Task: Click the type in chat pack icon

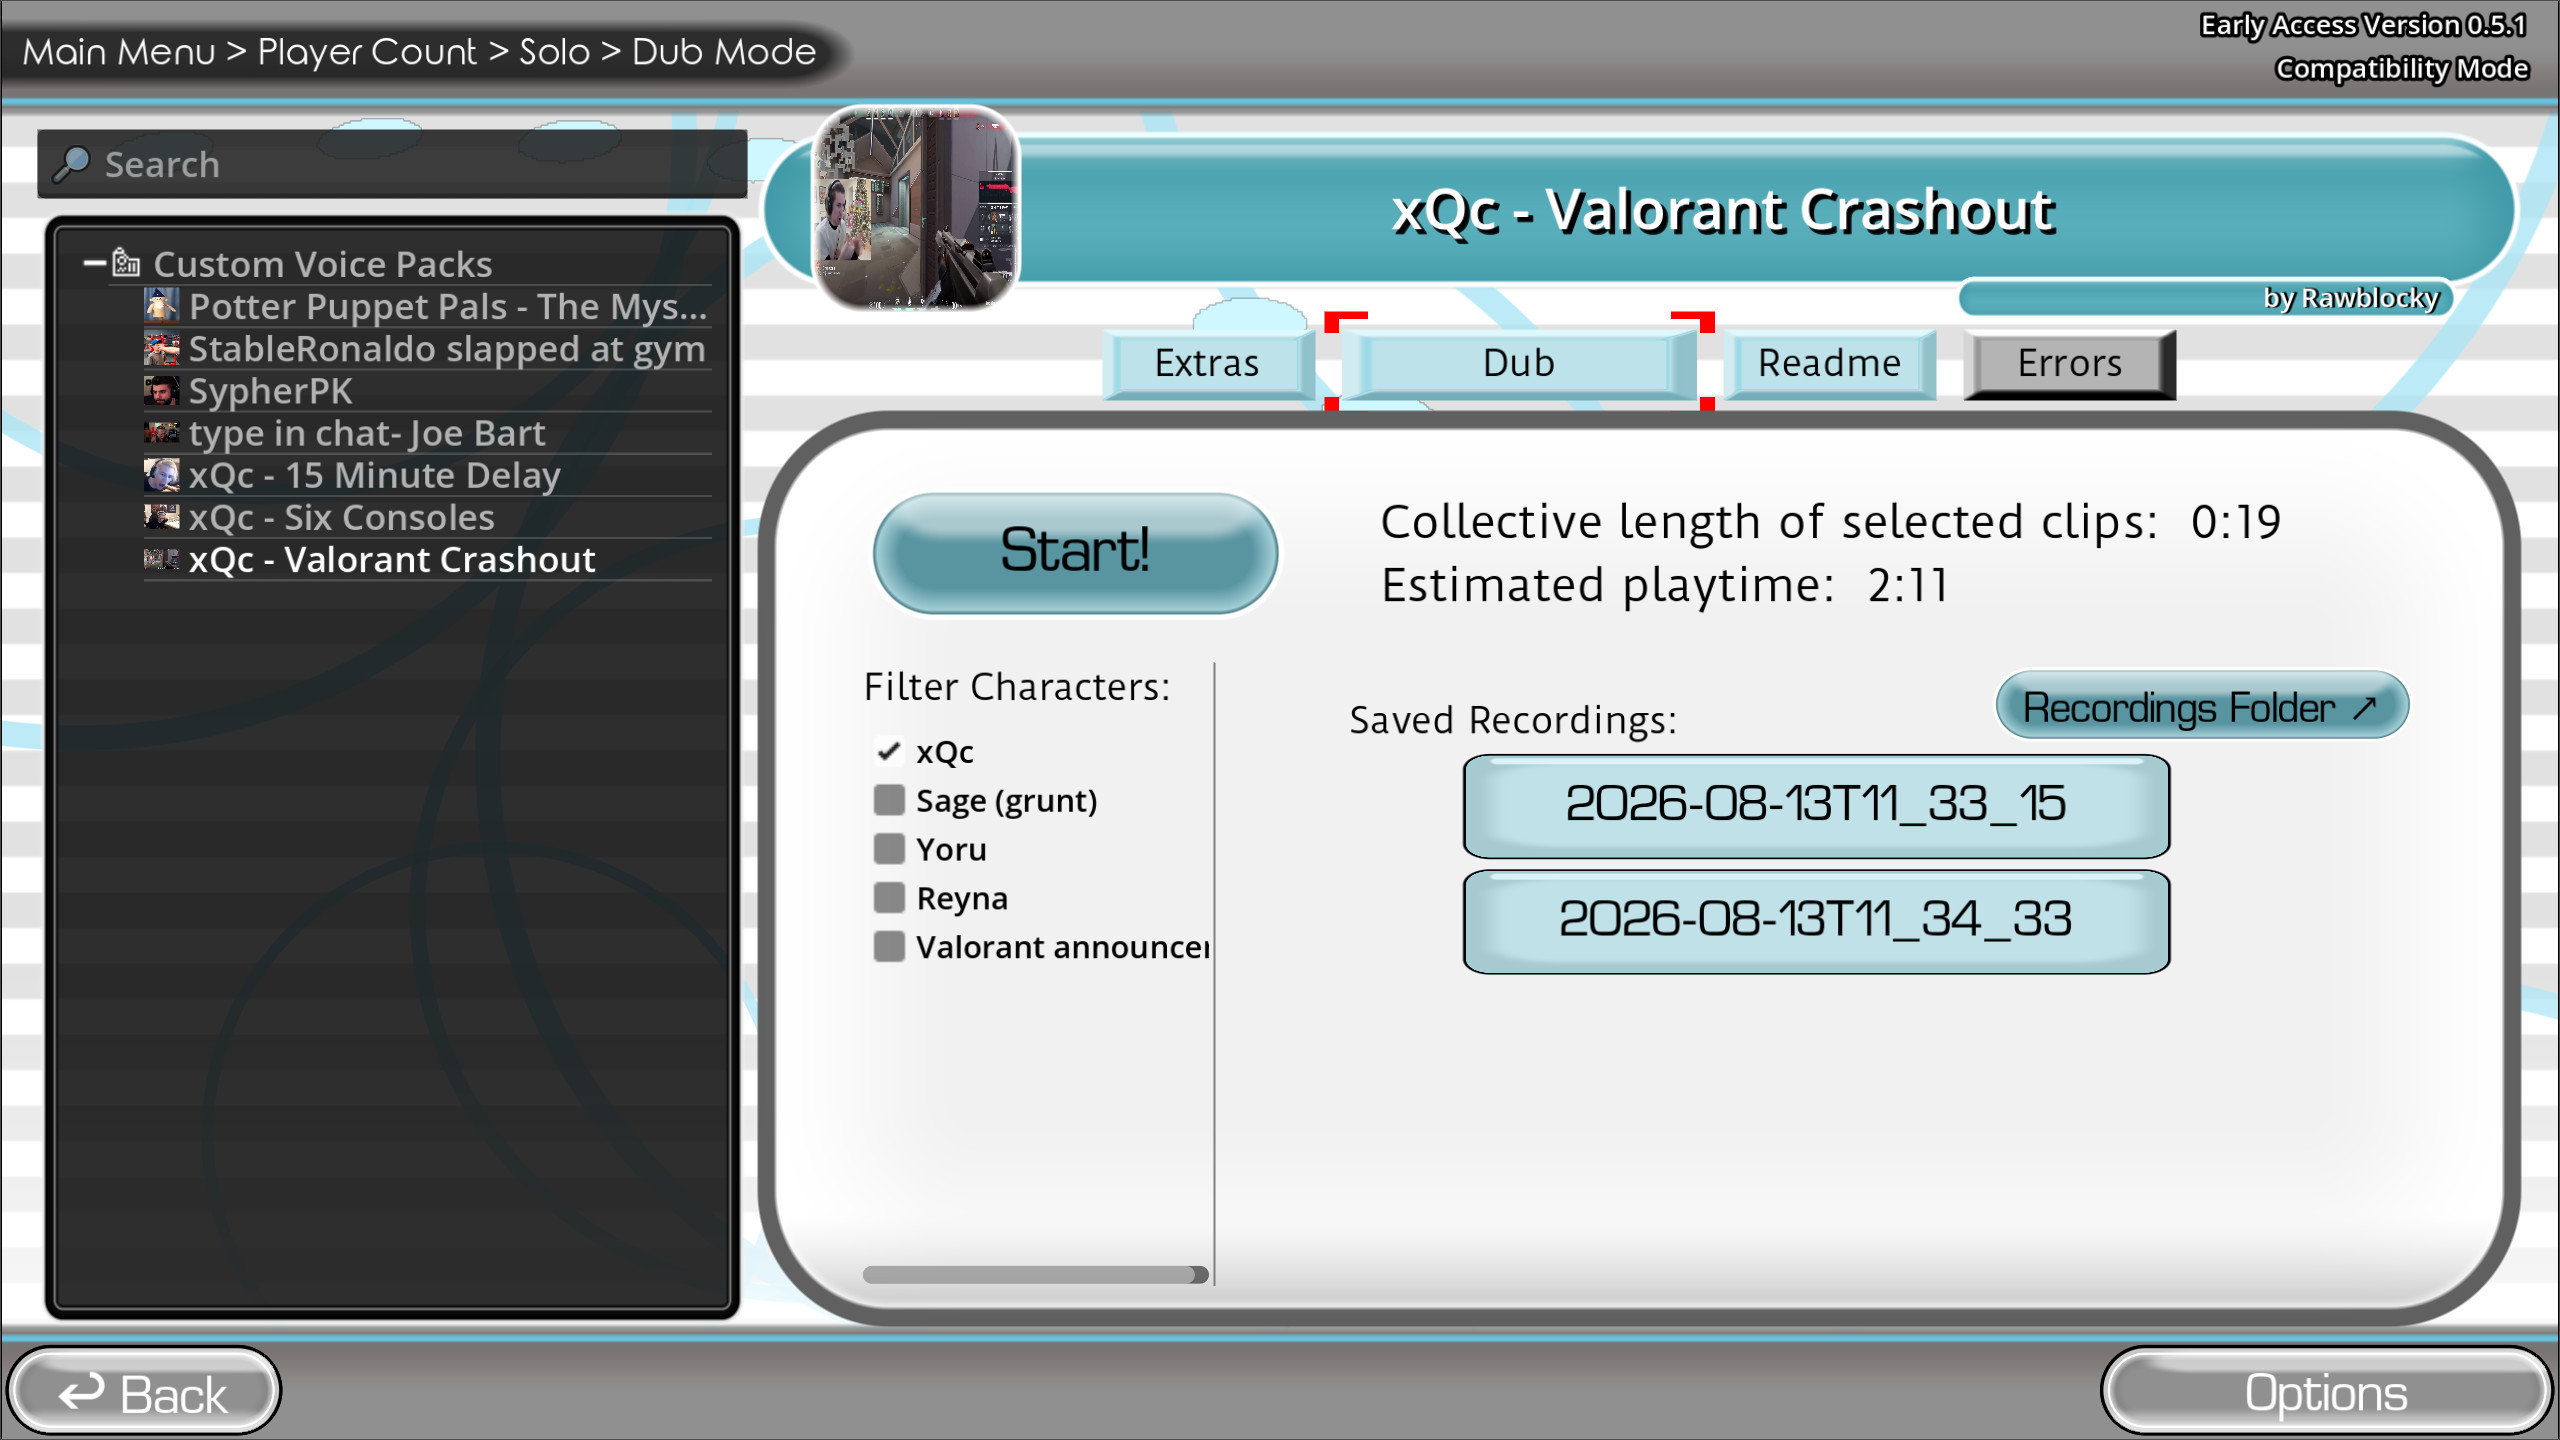Action: [161, 433]
